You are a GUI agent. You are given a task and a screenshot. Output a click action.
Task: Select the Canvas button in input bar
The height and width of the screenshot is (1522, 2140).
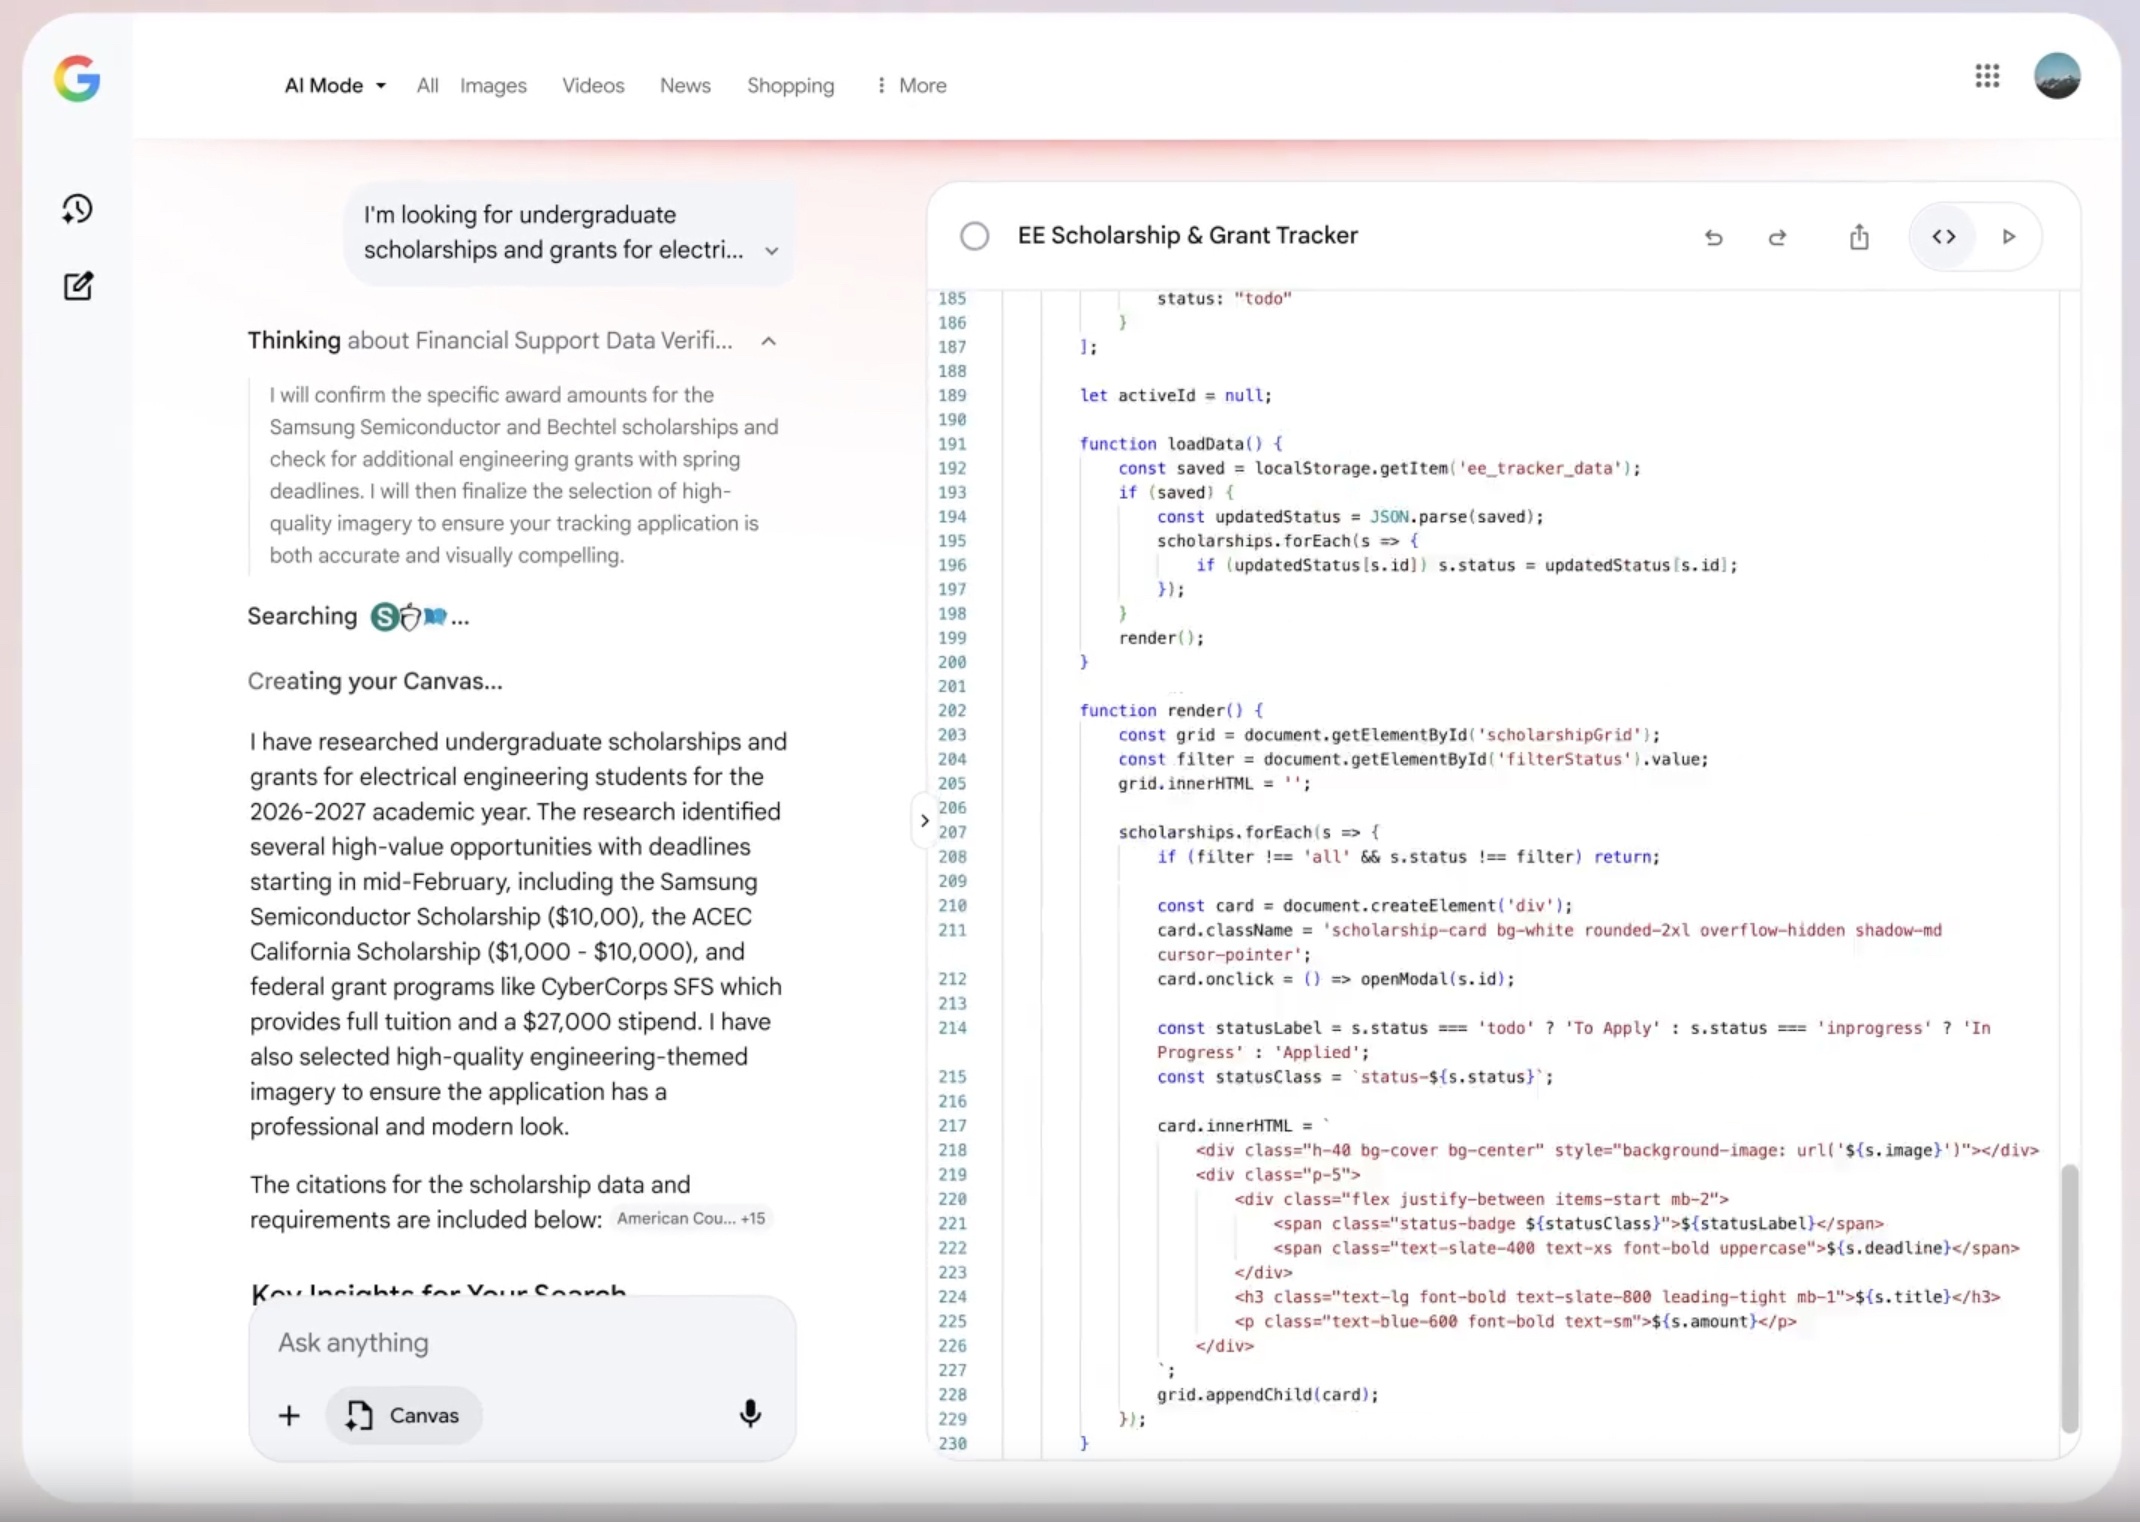[x=402, y=1415]
